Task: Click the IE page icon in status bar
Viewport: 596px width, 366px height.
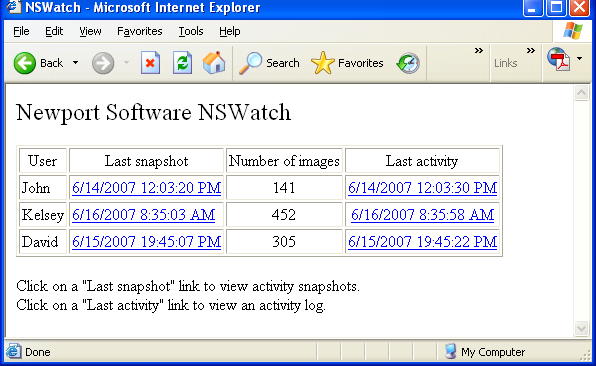Action: pos(14,352)
